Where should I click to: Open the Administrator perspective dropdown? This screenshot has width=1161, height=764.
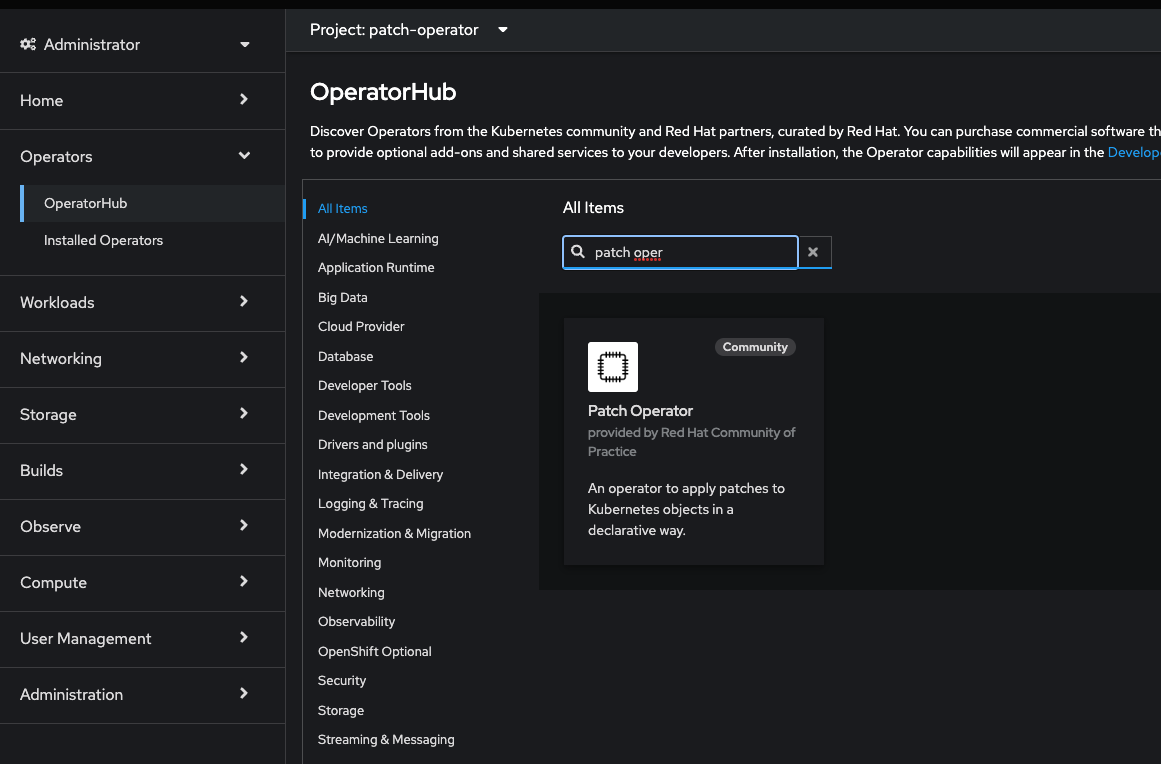tap(245, 45)
